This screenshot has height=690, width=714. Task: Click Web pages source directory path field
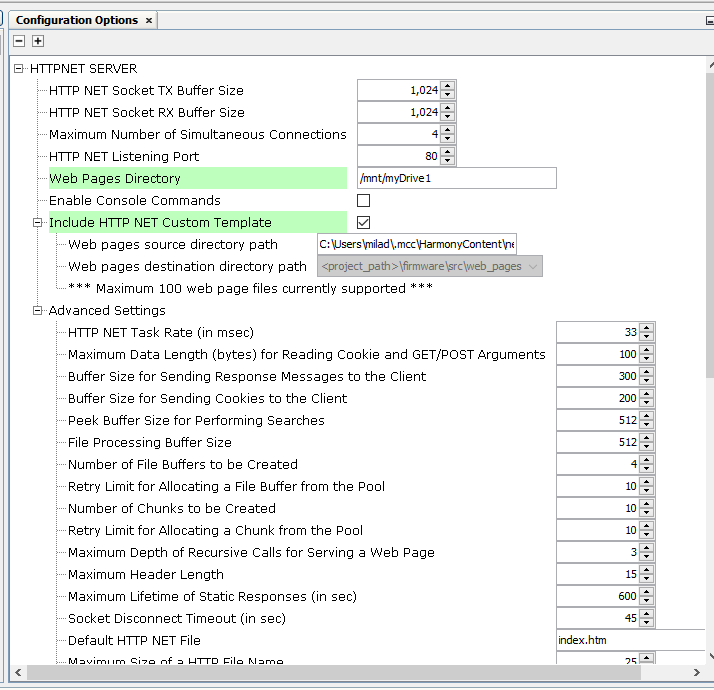click(x=416, y=245)
